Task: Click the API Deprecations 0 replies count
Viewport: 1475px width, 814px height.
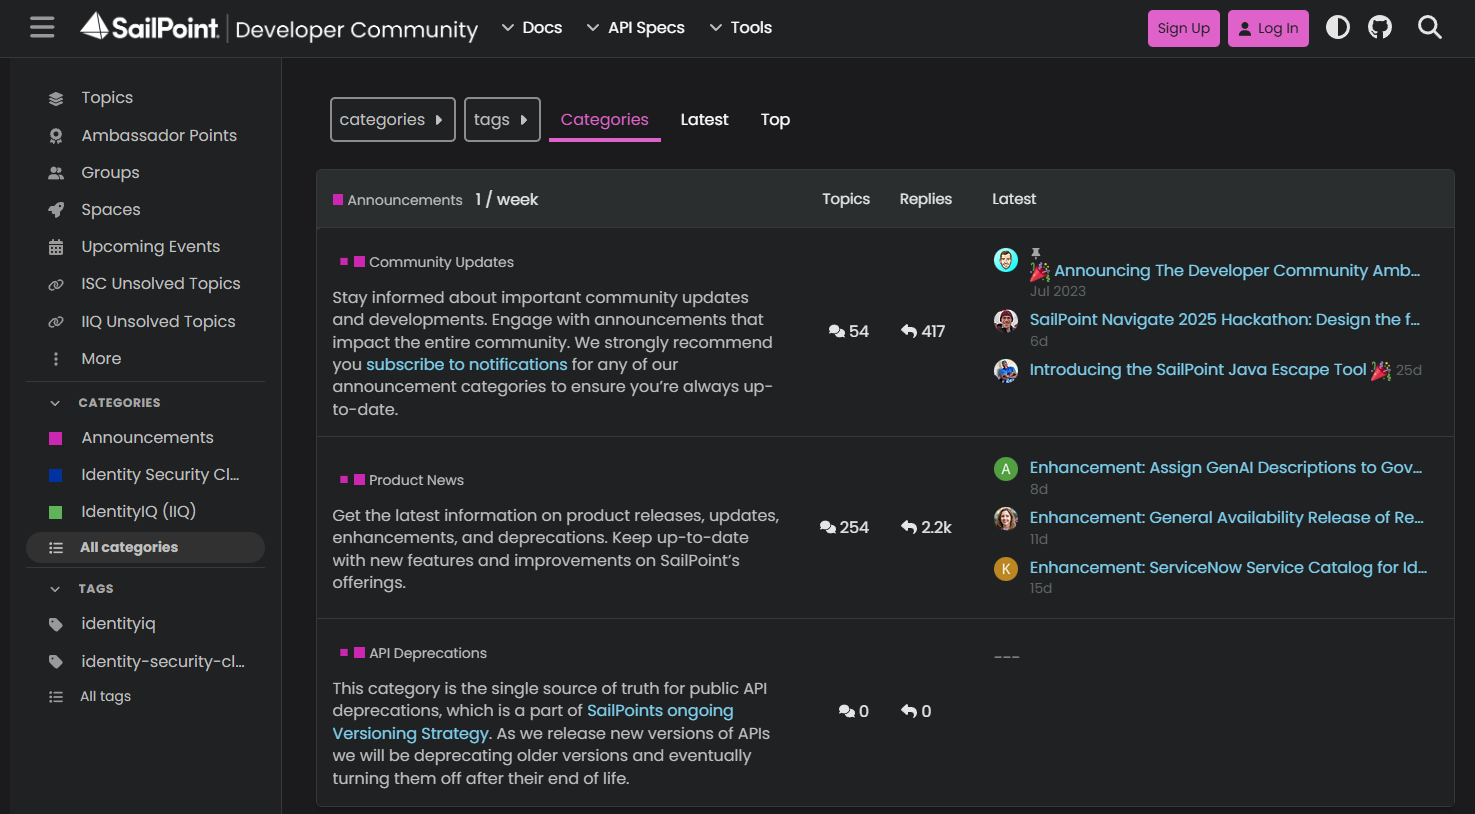Action: coord(916,712)
